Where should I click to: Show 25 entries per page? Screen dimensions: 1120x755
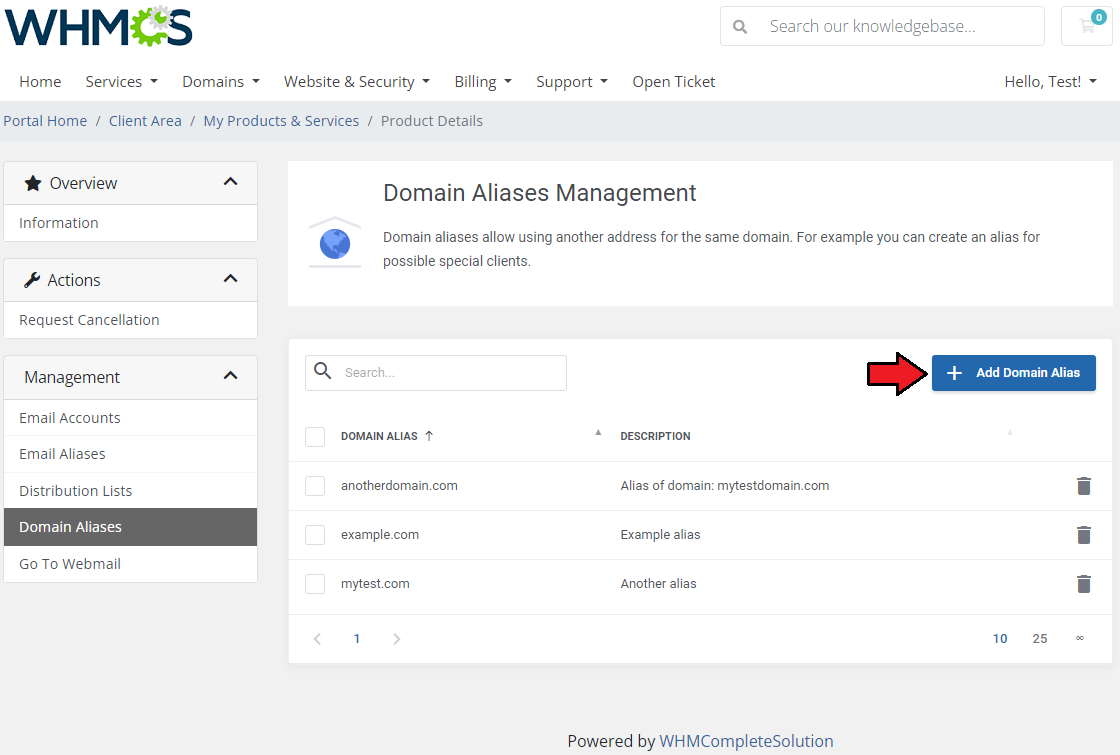pyautogui.click(x=1040, y=639)
